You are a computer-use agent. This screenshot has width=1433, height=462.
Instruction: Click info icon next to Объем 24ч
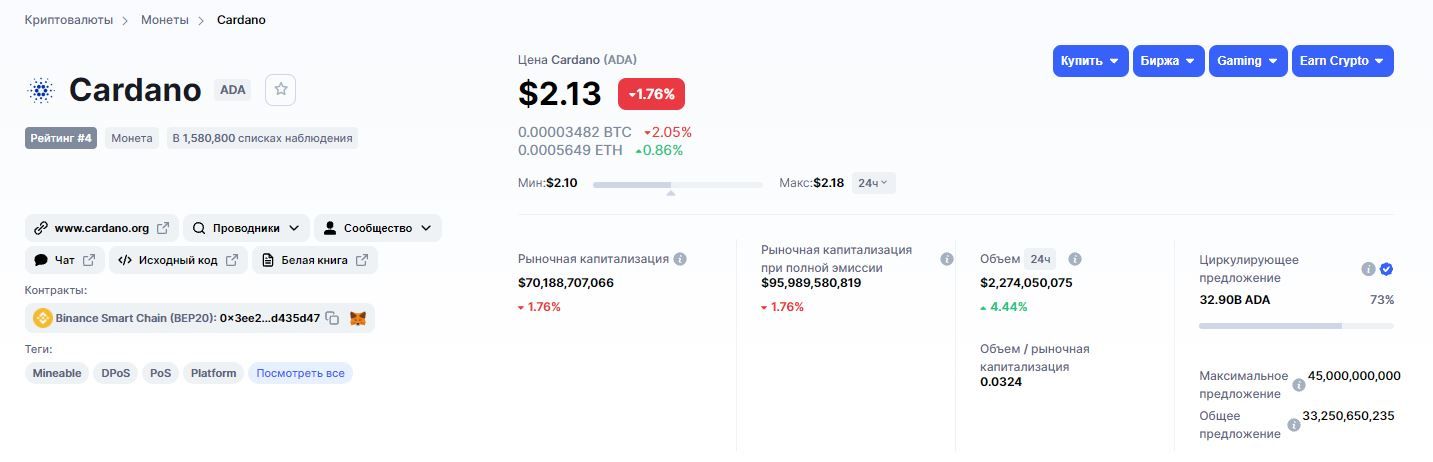1075,259
